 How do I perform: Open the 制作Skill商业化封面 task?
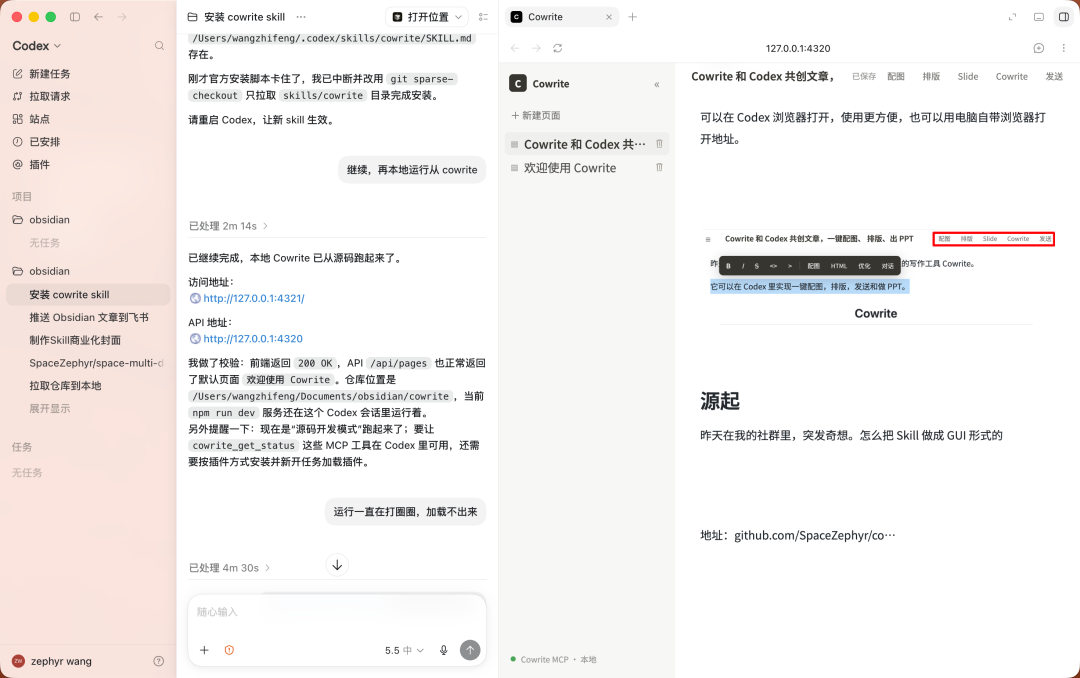pos(75,340)
